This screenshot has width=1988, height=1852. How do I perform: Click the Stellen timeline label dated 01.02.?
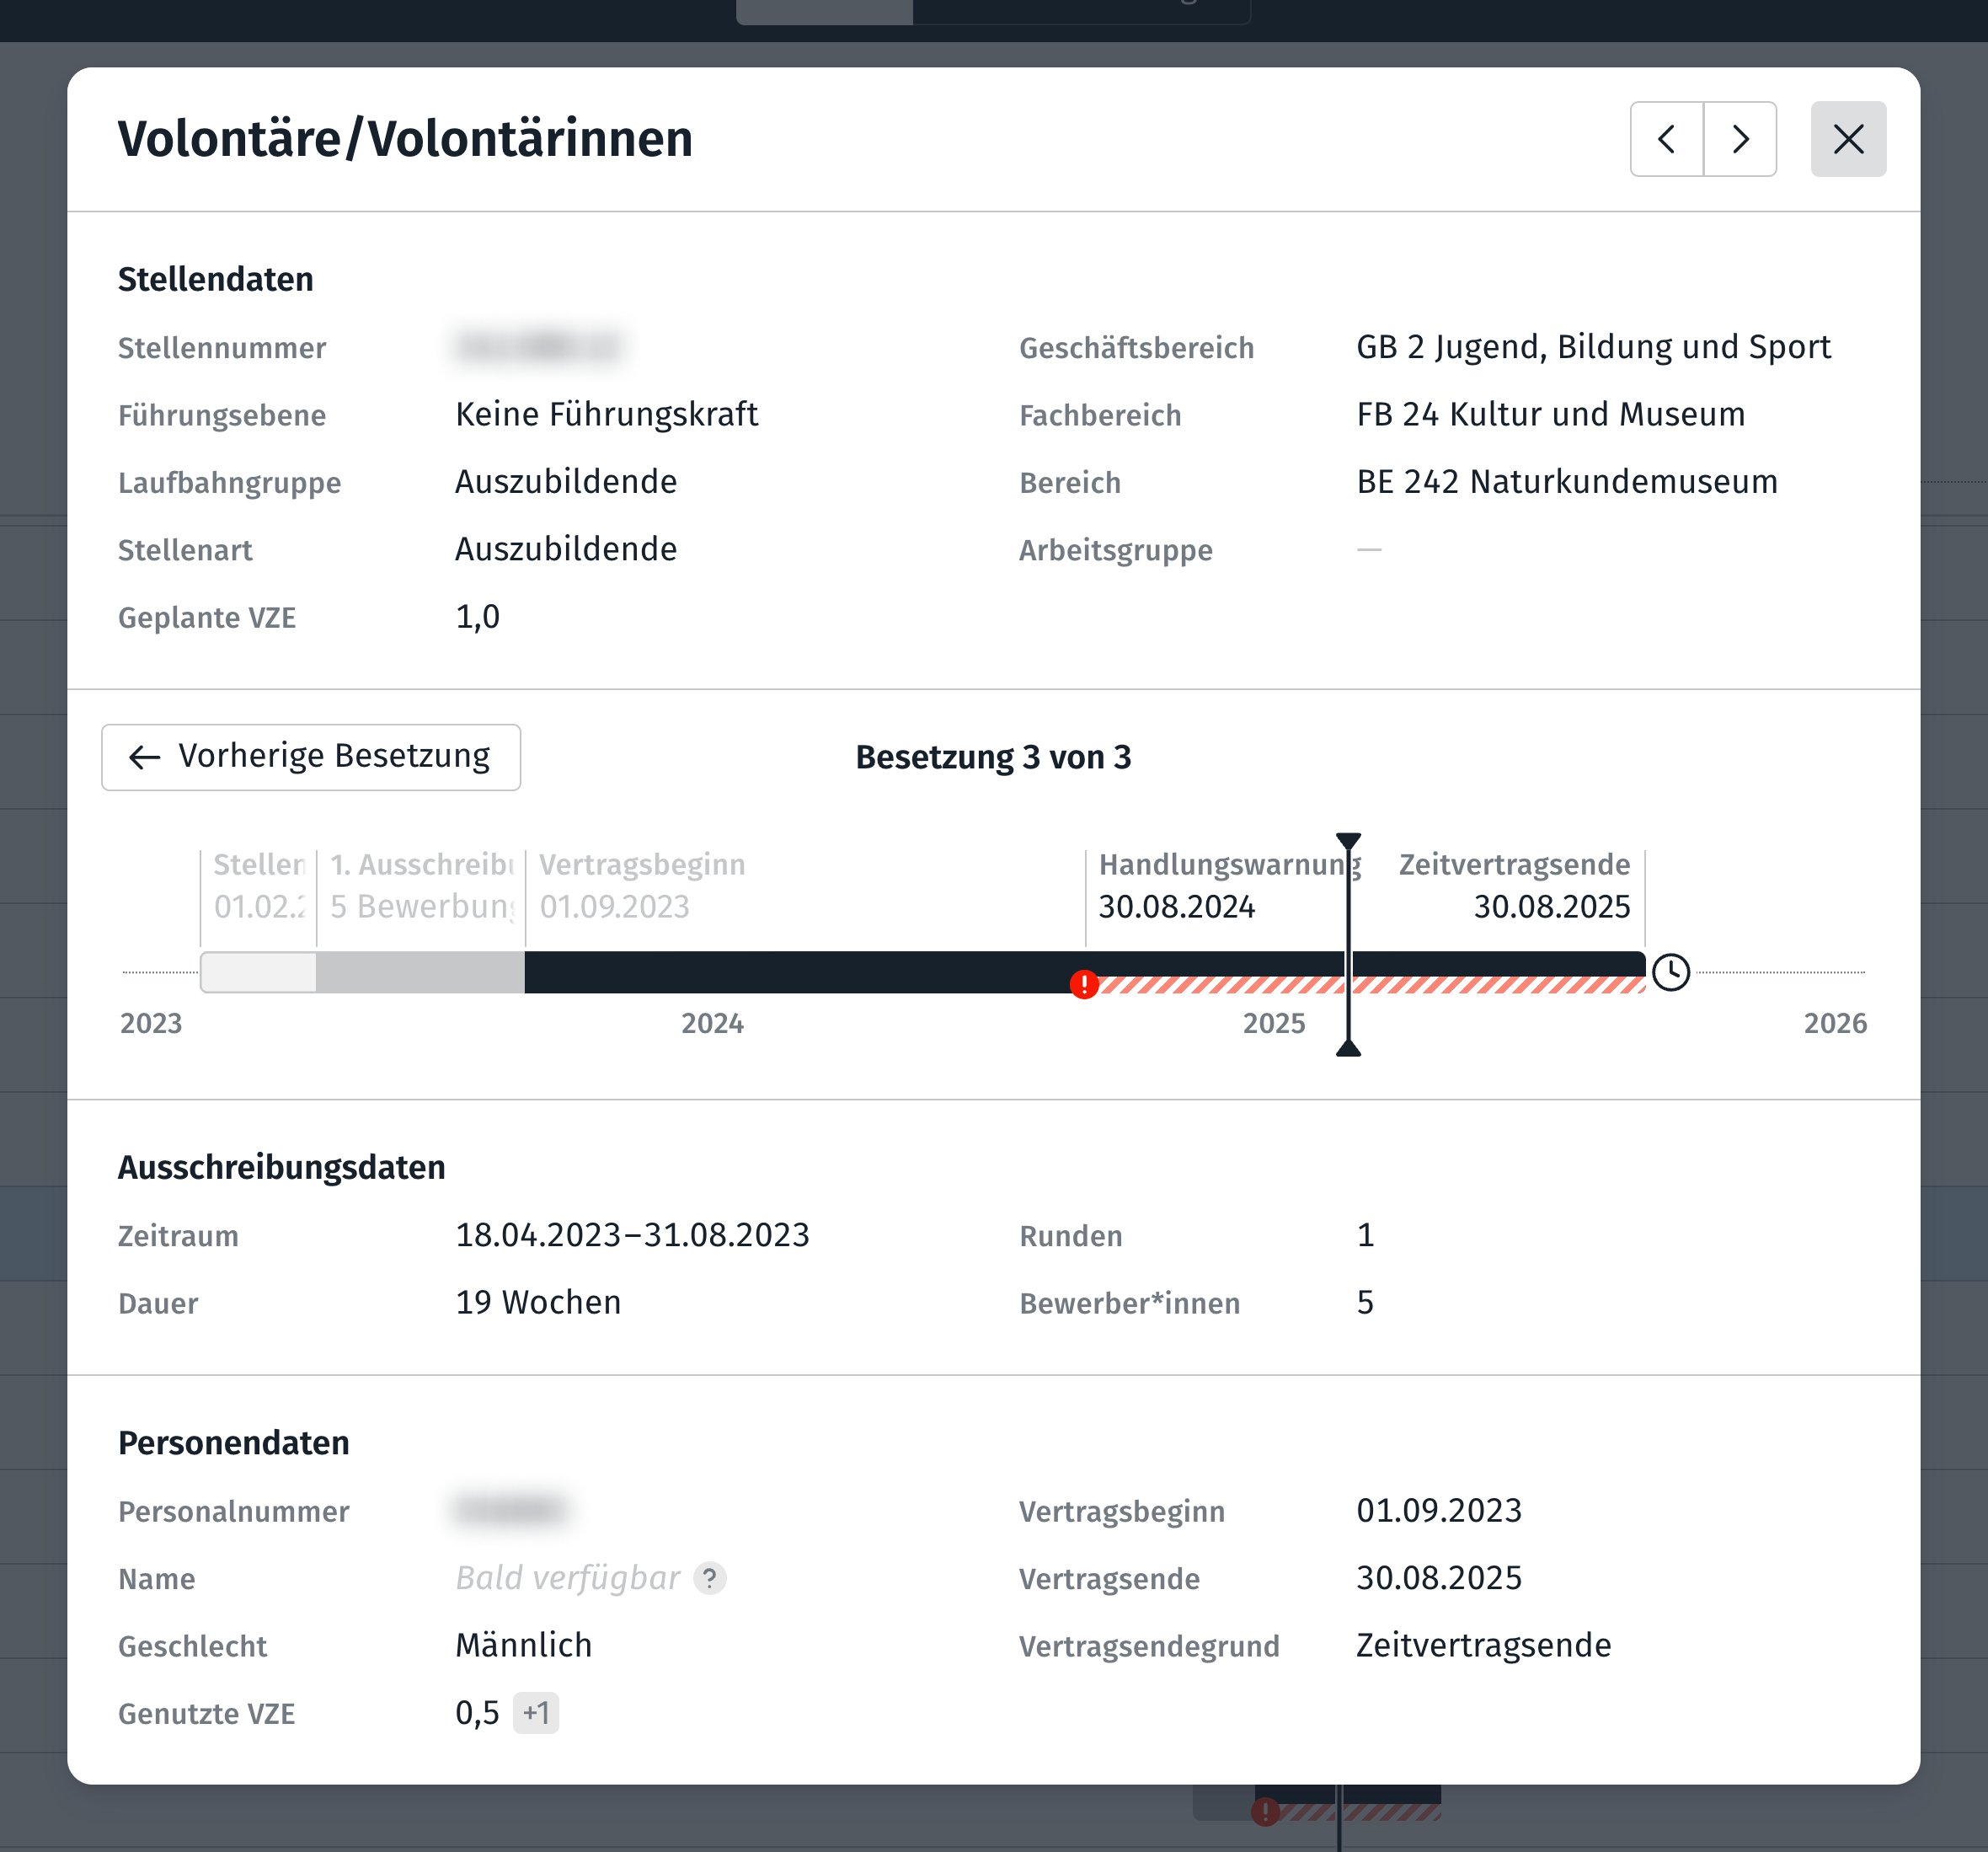click(x=259, y=885)
